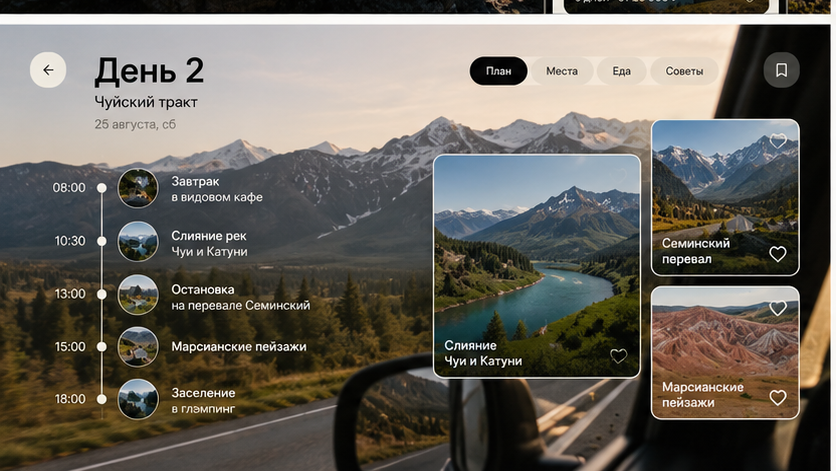Select the 18:00 timeline dot
This screenshot has height=471, width=836.
(101, 399)
